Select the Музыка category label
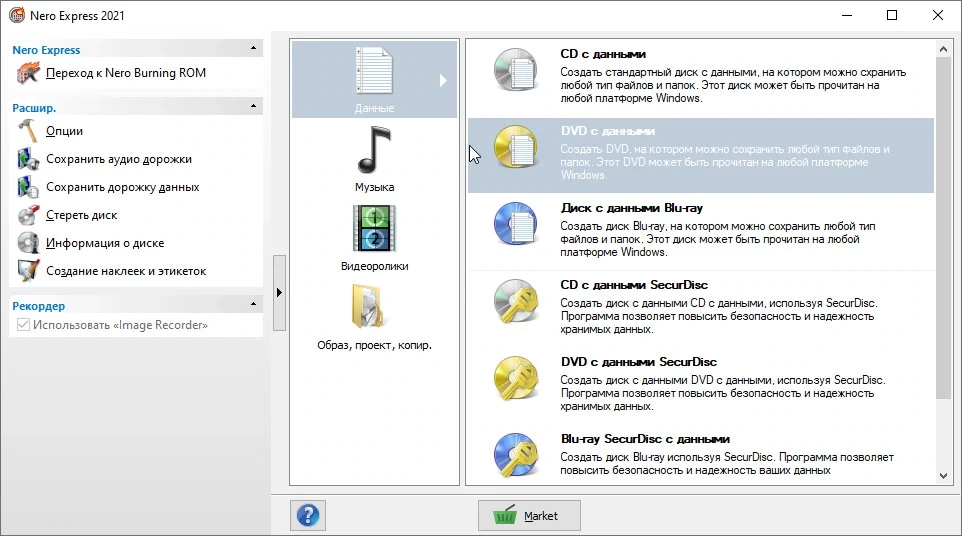Screen dimensions: 962x536 (374, 187)
